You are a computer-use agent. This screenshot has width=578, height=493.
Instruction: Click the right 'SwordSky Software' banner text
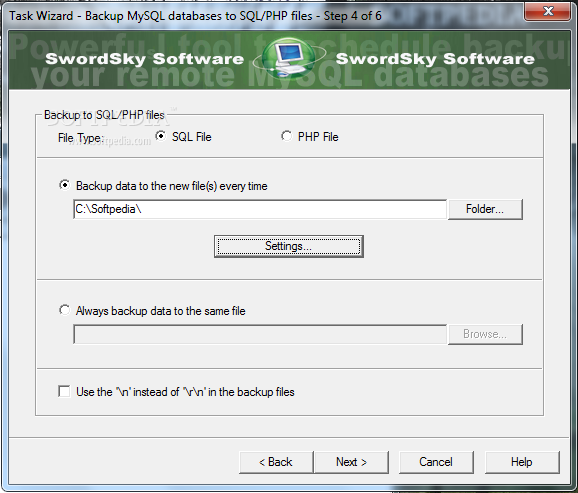435,59
